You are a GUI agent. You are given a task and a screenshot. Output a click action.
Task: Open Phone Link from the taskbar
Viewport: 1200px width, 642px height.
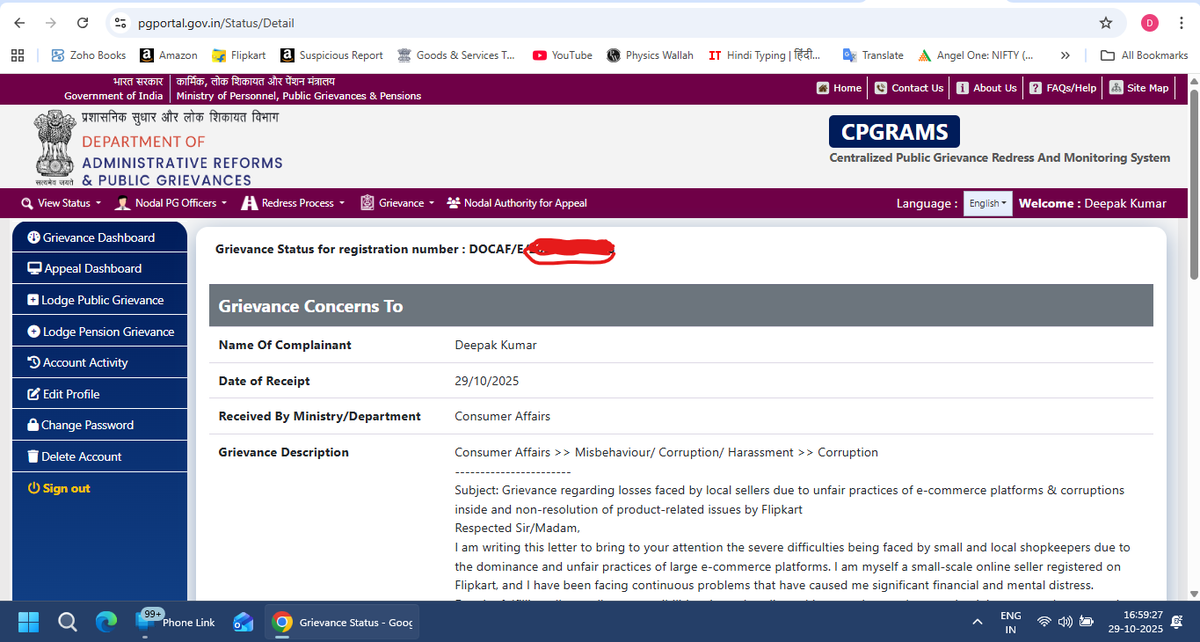(176, 621)
